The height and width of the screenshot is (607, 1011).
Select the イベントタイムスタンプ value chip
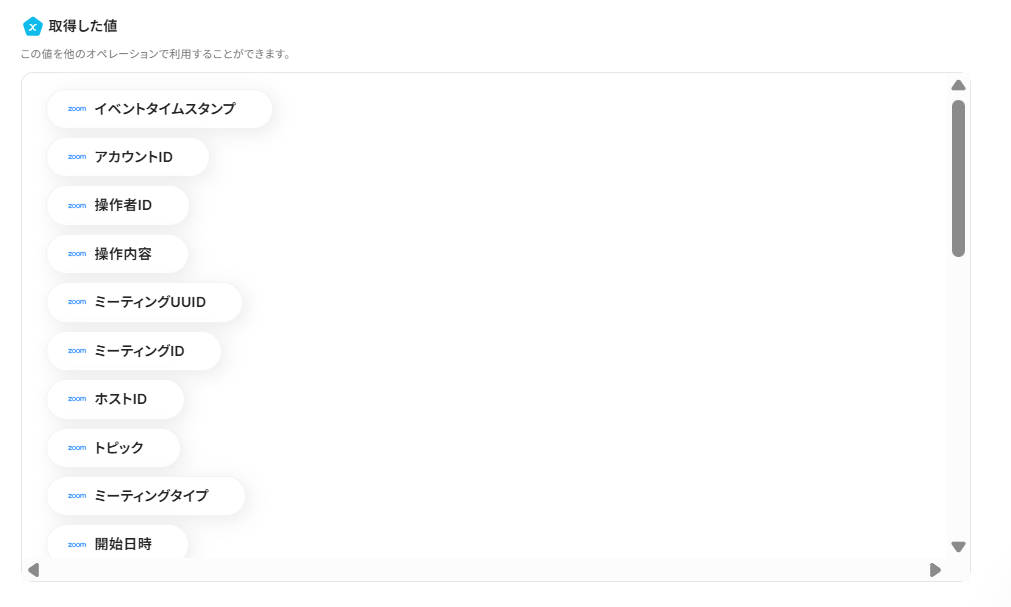point(160,109)
